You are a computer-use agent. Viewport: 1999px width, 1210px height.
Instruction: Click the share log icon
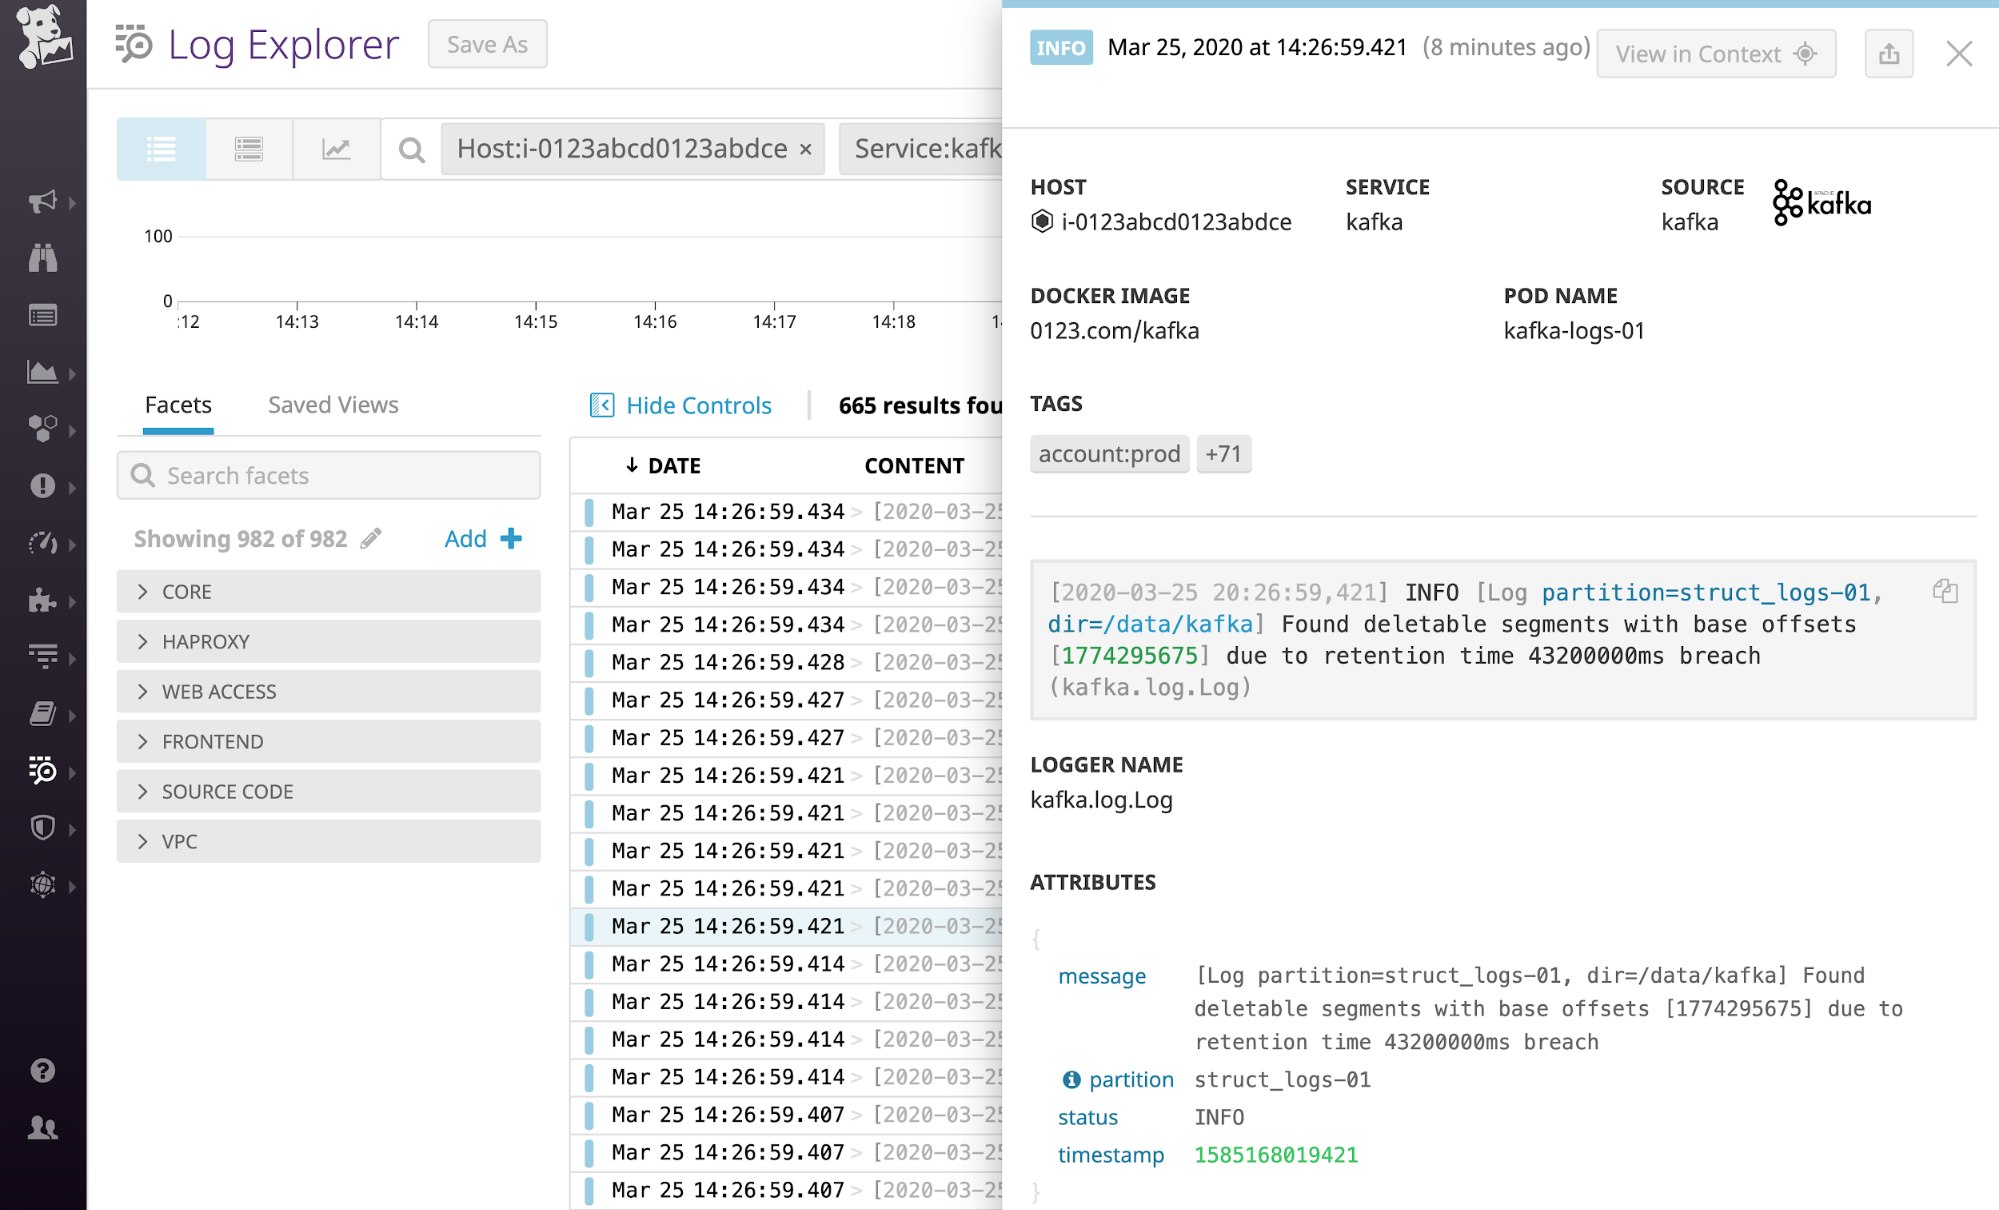click(1889, 53)
